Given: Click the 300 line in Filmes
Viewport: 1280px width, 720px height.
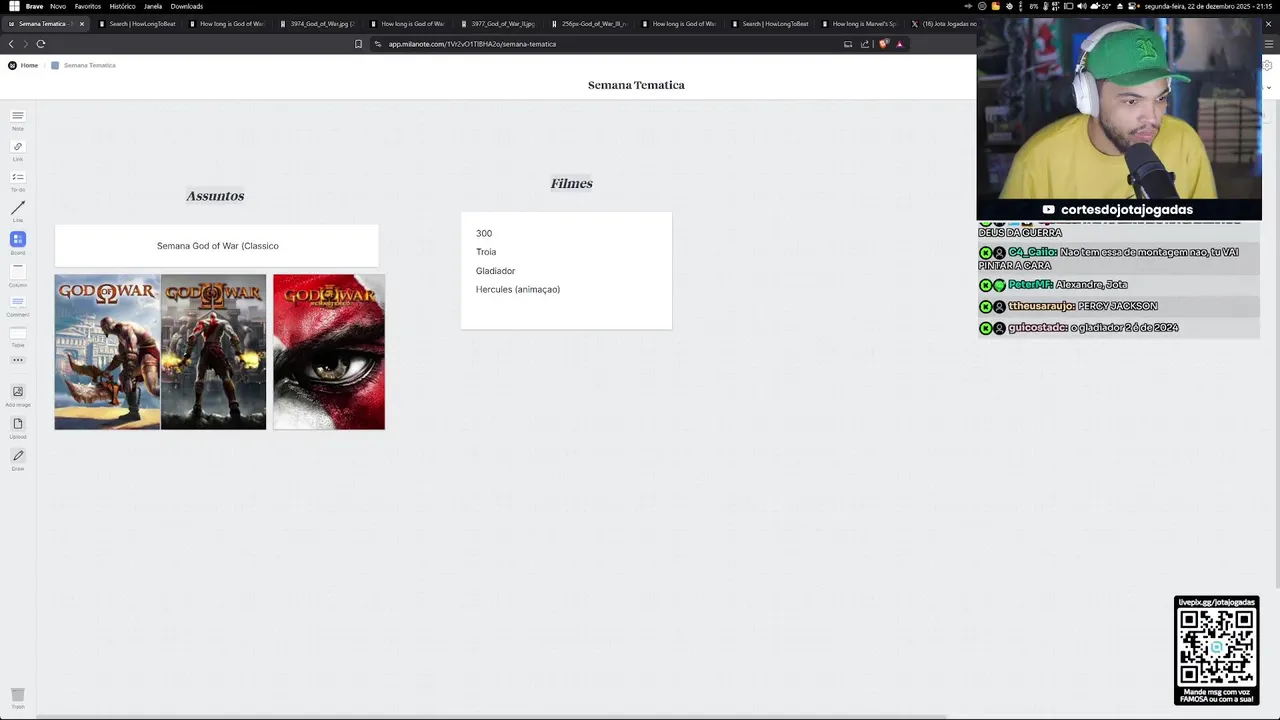Looking at the screenshot, I should click(484, 233).
